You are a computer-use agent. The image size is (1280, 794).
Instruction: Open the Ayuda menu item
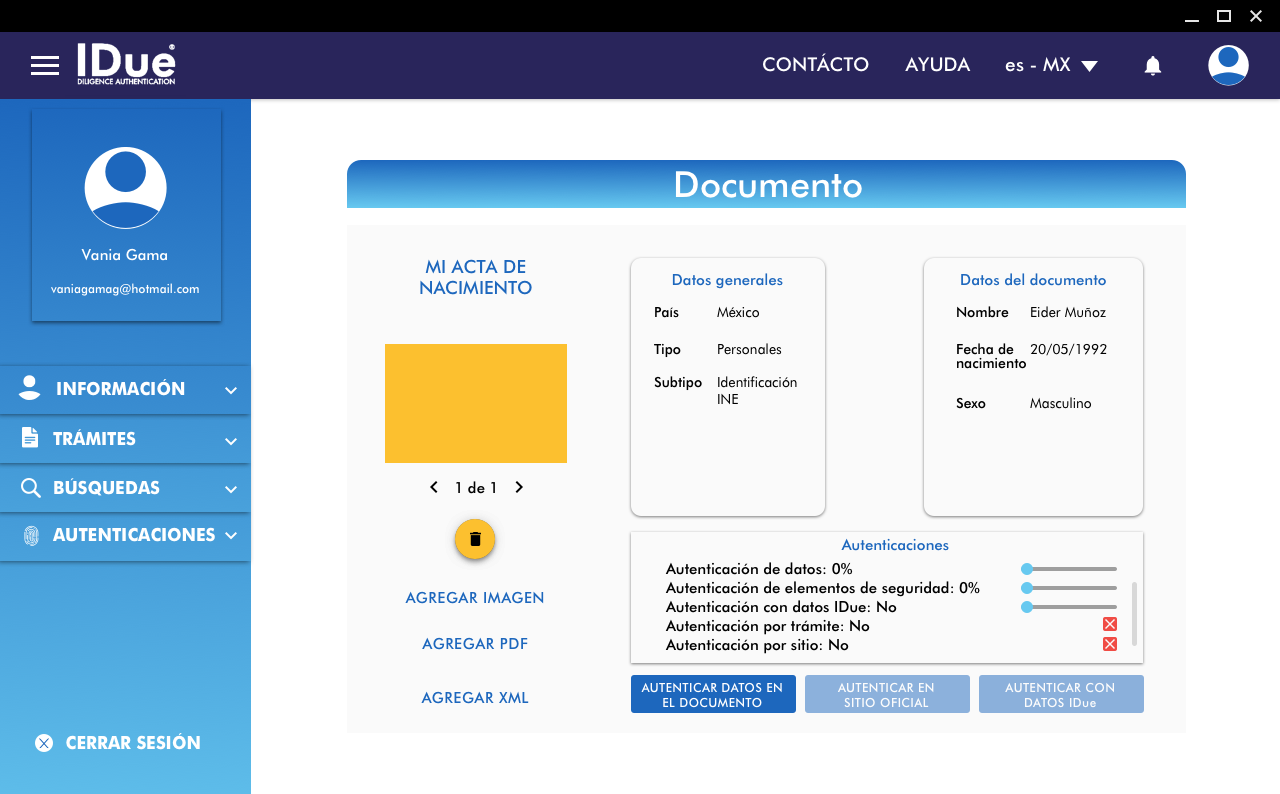pos(937,65)
